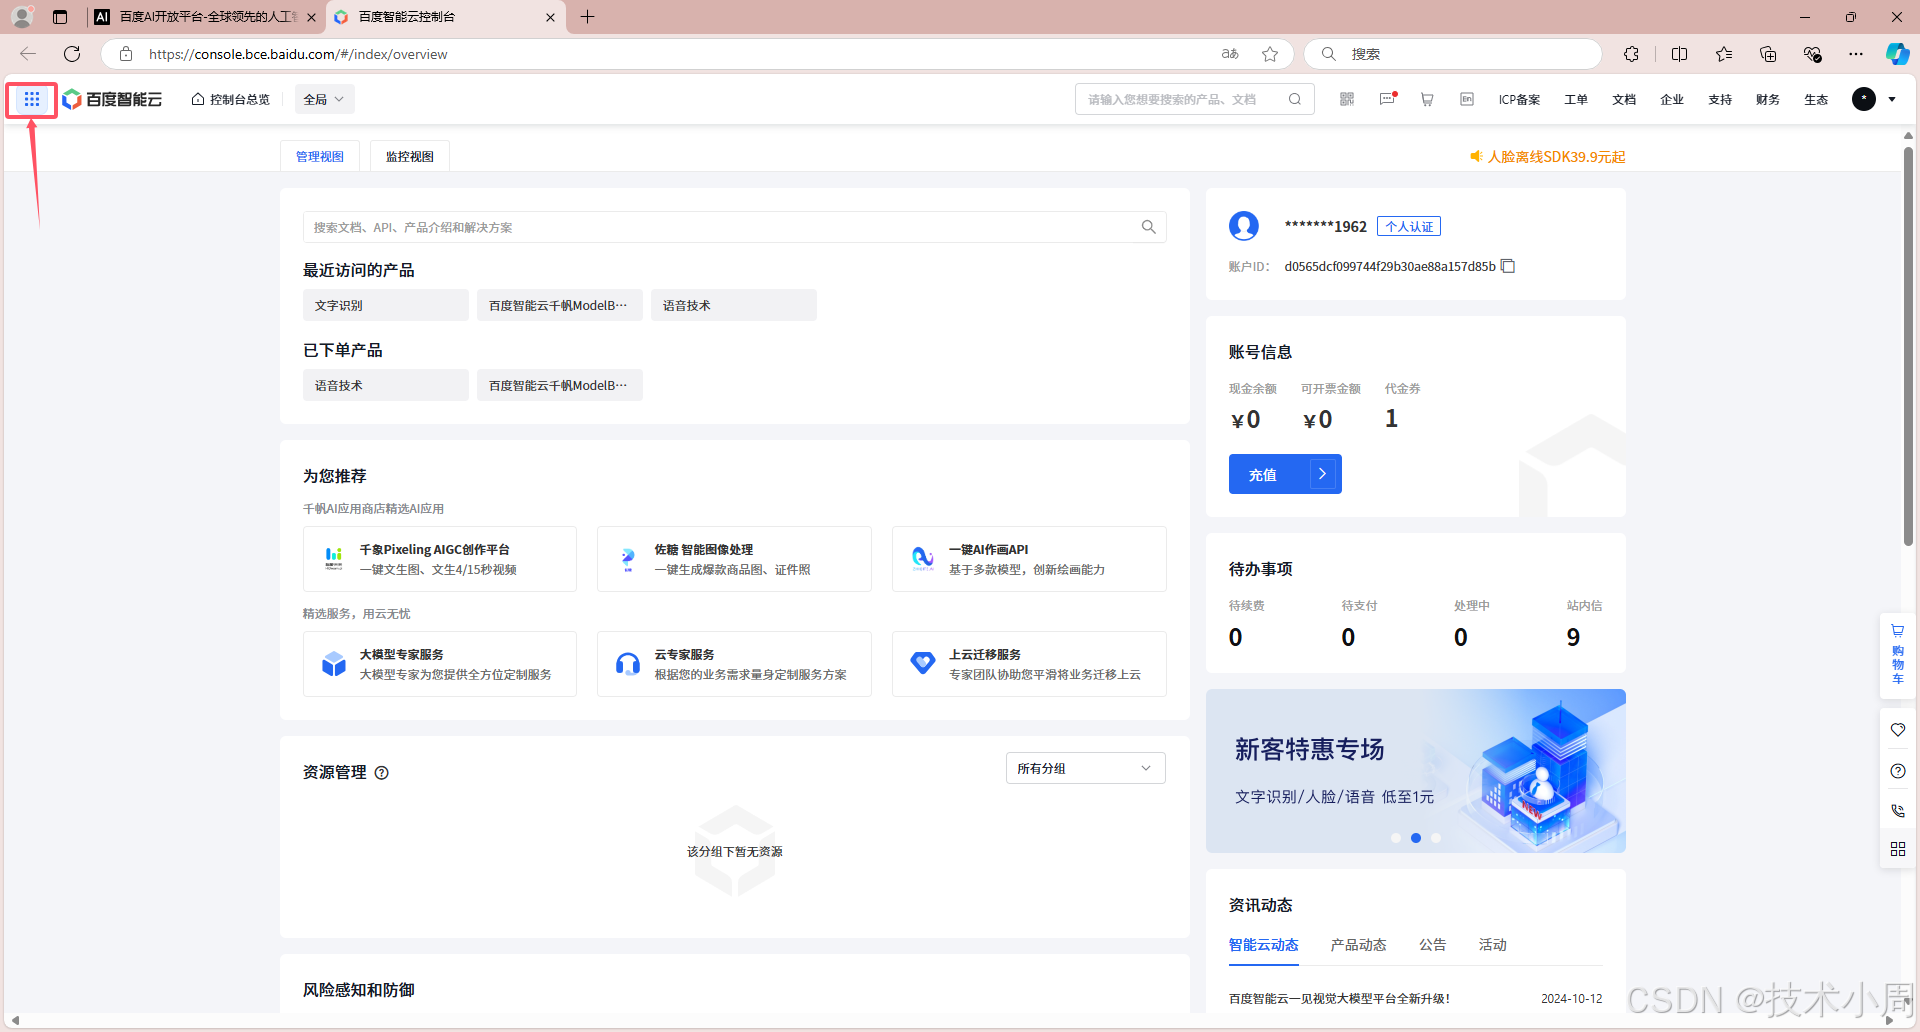The height and width of the screenshot is (1032, 1920).
Task: Open 云专家服务 card
Action: pos(734,664)
